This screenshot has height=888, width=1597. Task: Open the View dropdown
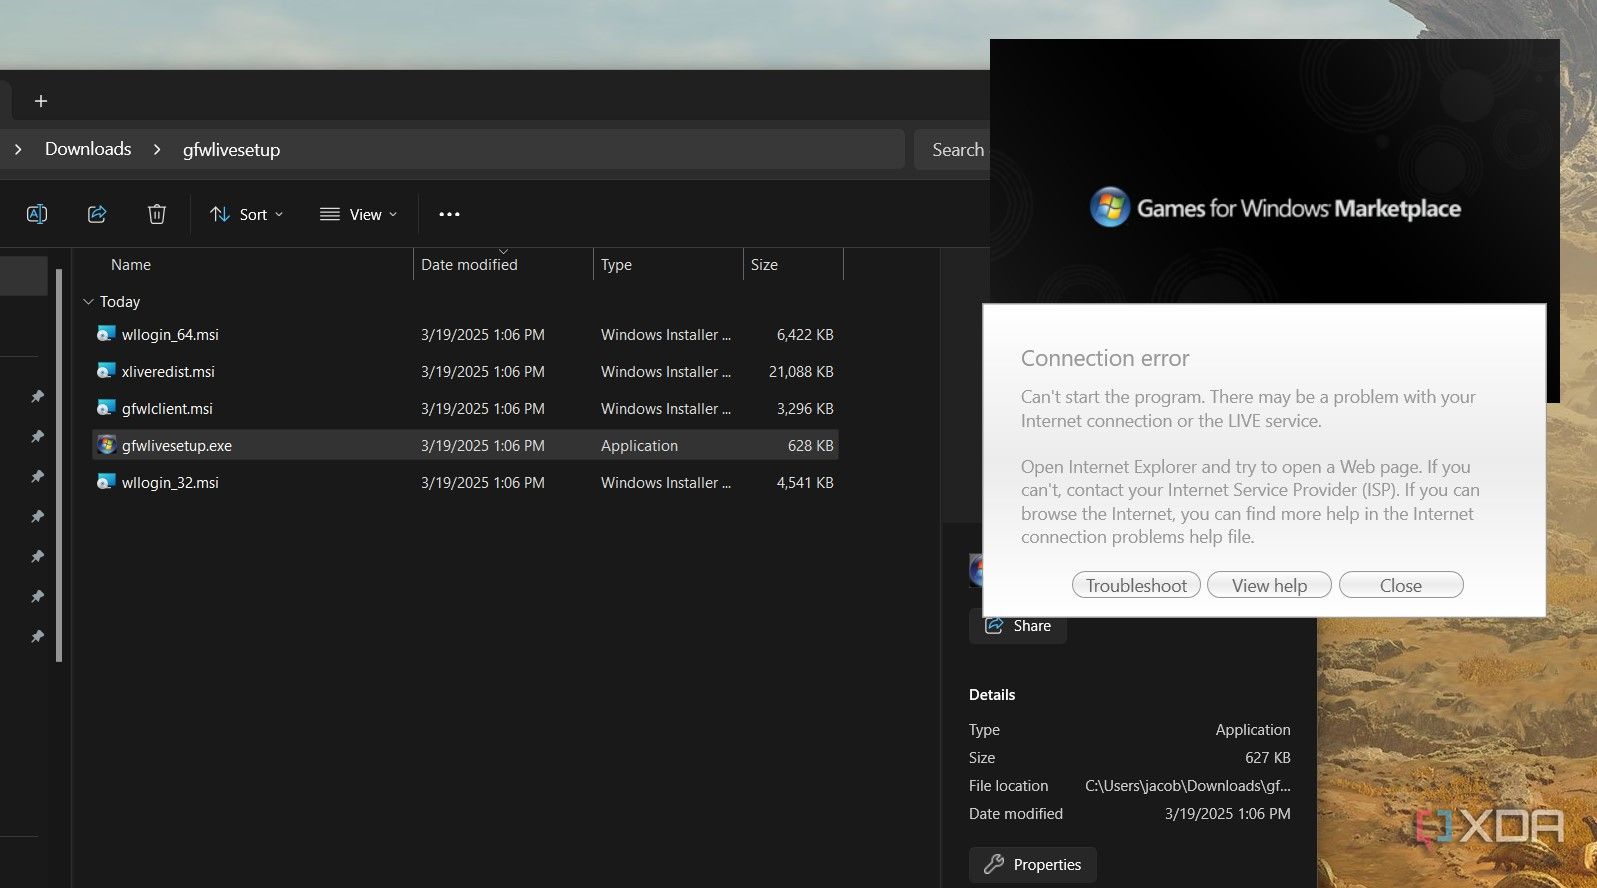[359, 214]
